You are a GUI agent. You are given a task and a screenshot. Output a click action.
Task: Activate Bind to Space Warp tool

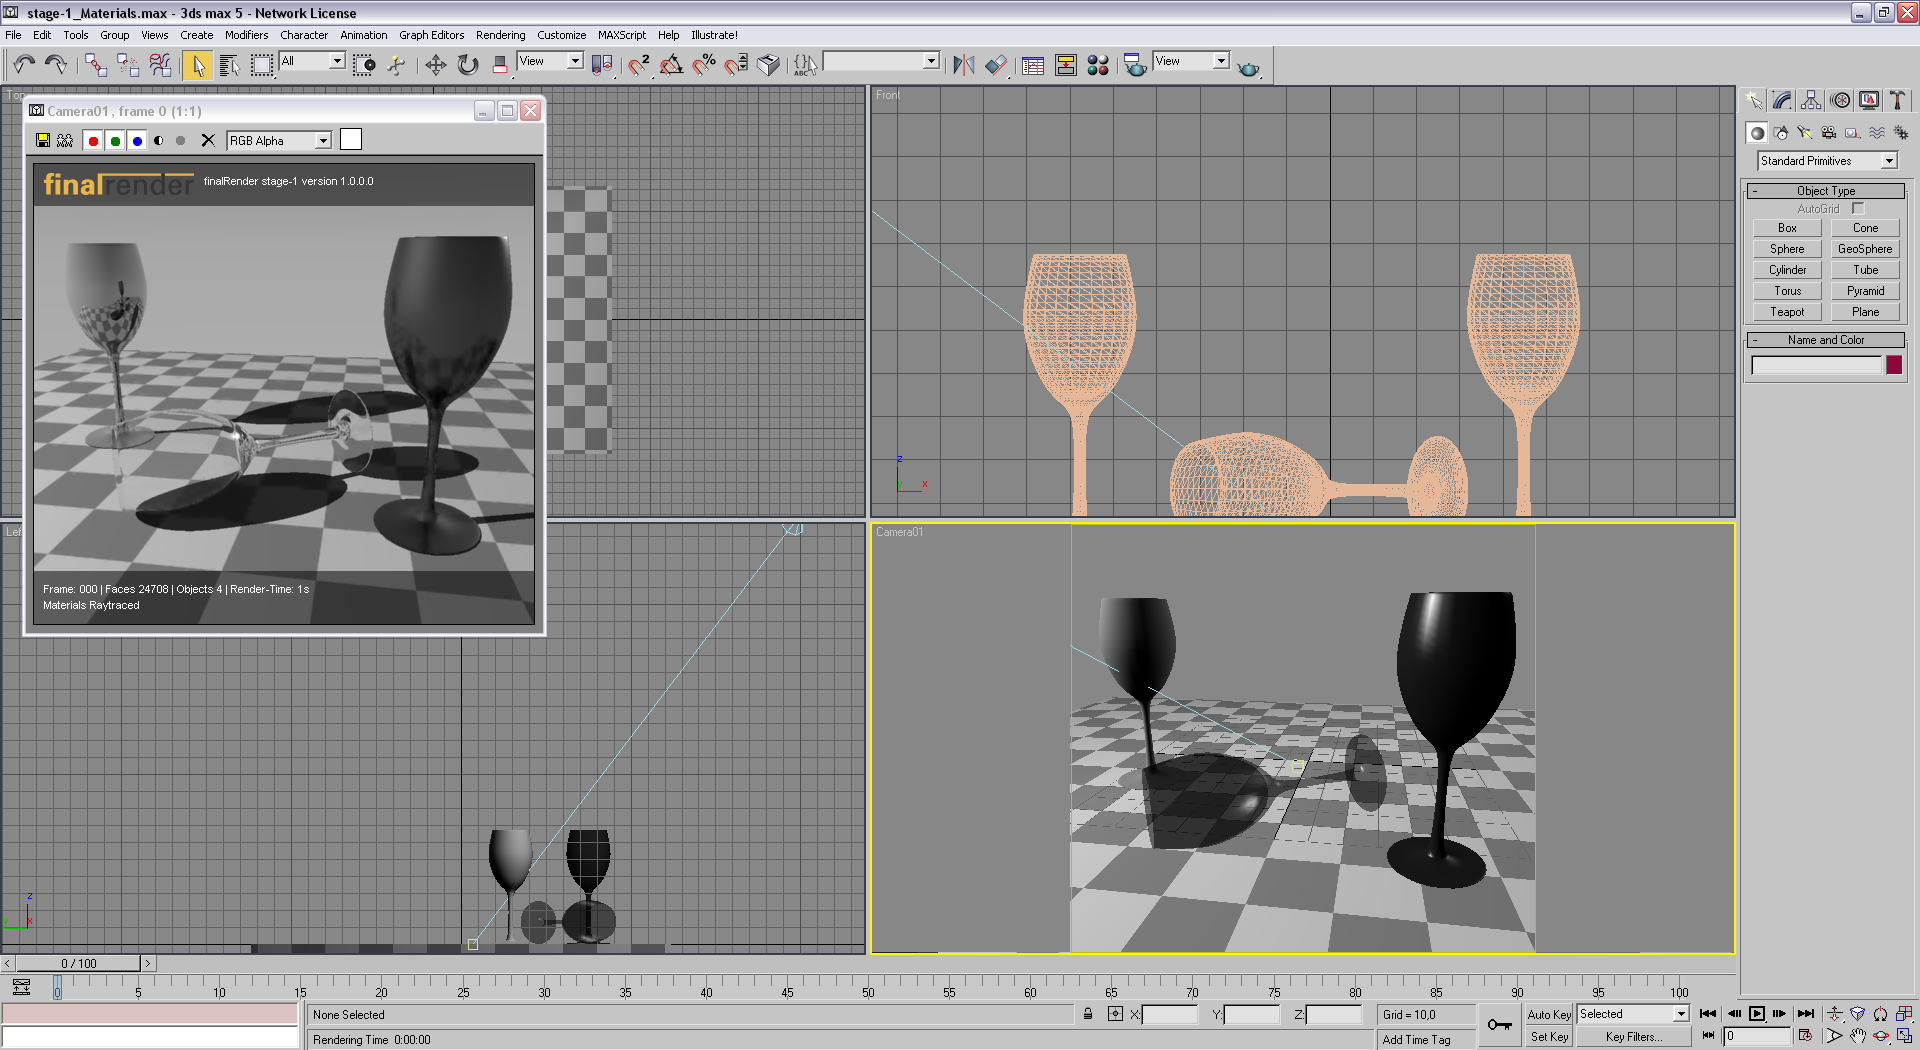point(160,65)
